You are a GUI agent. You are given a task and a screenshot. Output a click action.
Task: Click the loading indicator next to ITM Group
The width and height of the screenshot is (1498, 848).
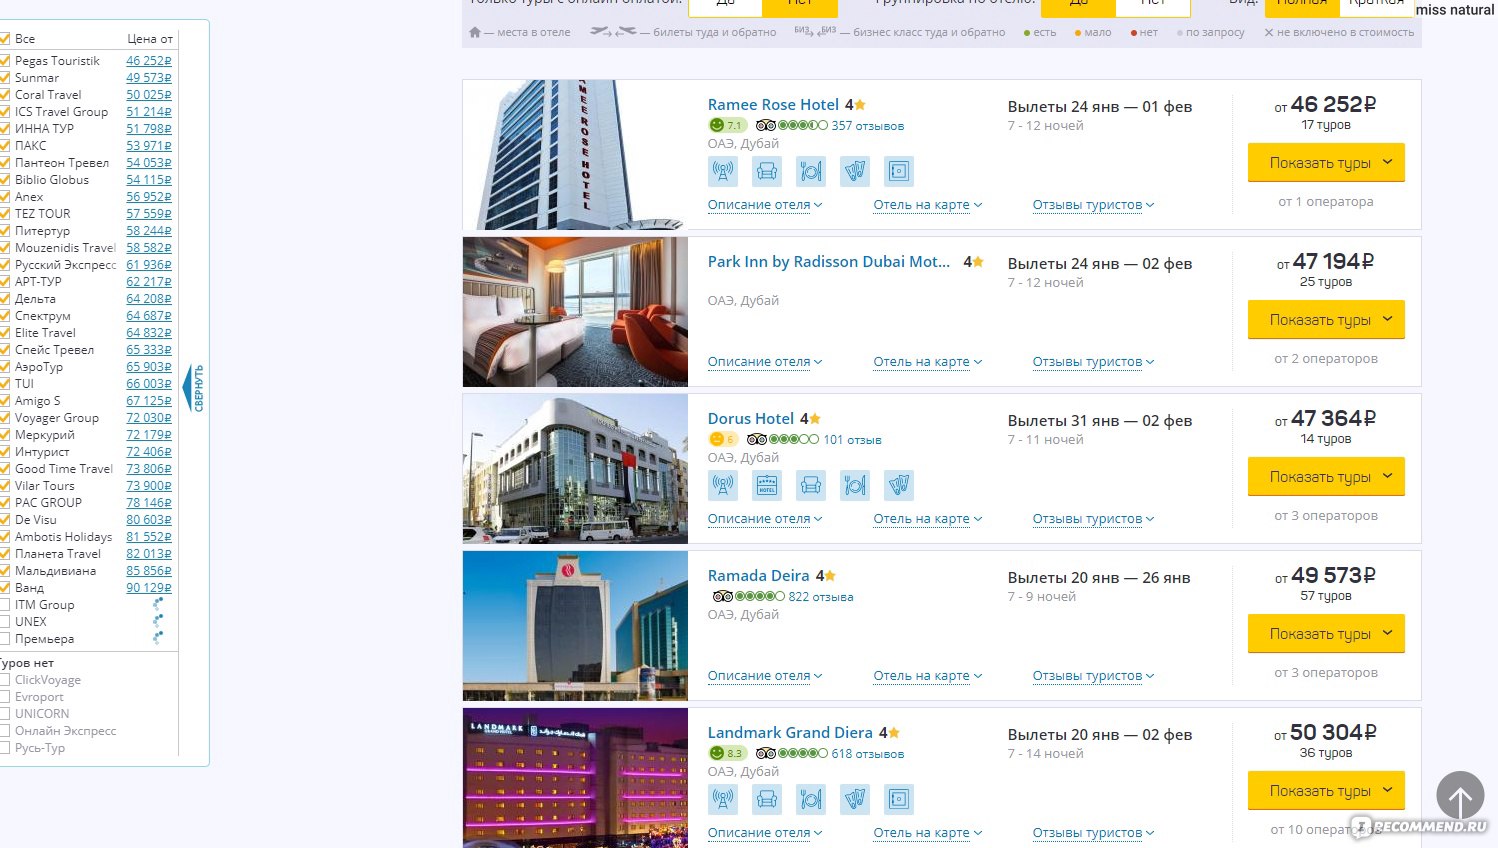coord(157,604)
